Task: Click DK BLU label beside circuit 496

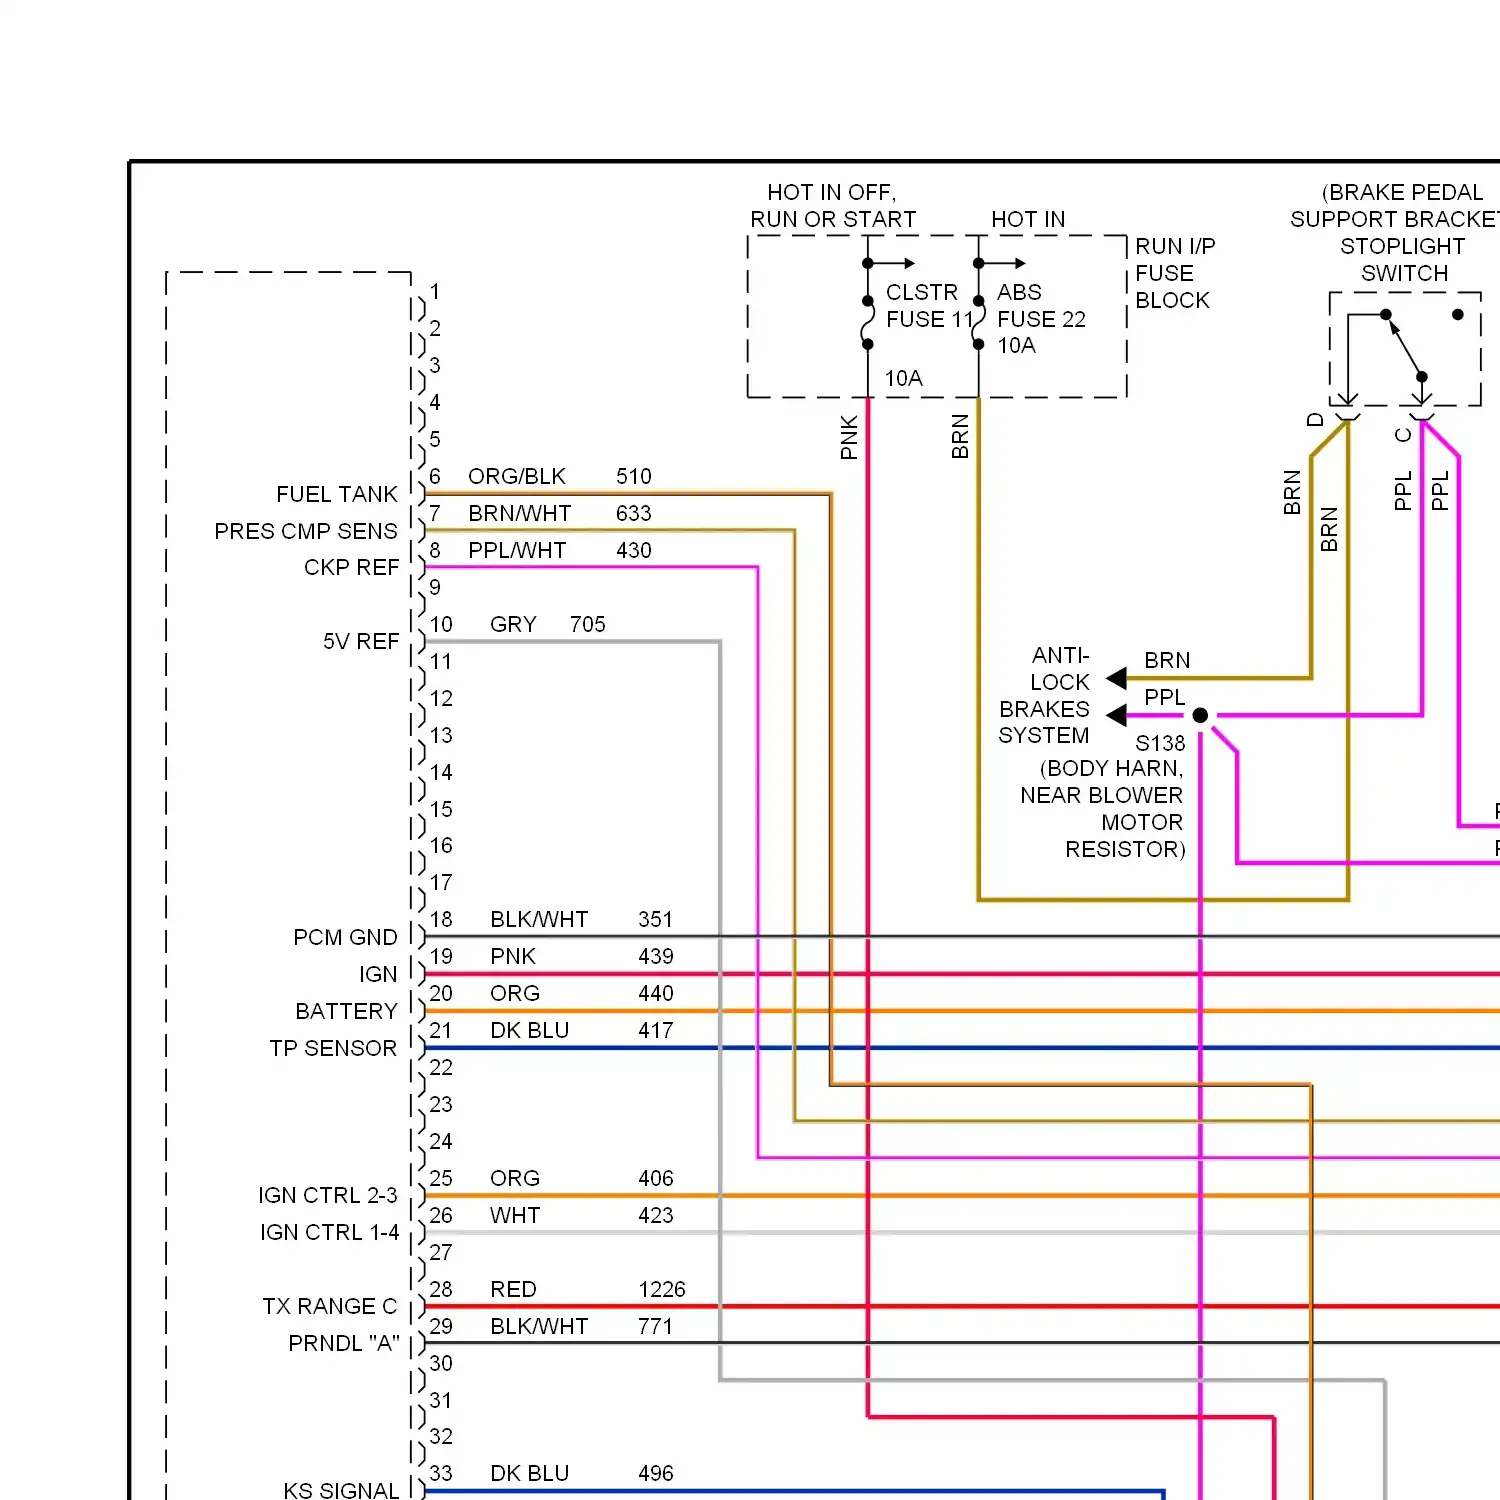Action: (529, 1473)
